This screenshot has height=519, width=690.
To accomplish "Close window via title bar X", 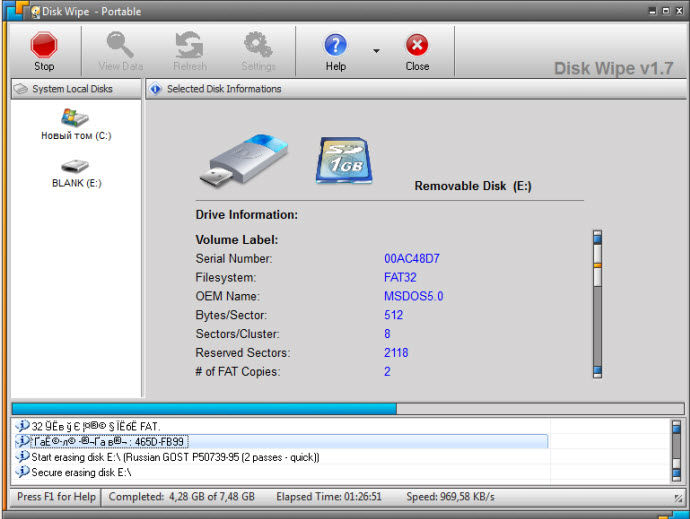I will point(679,11).
